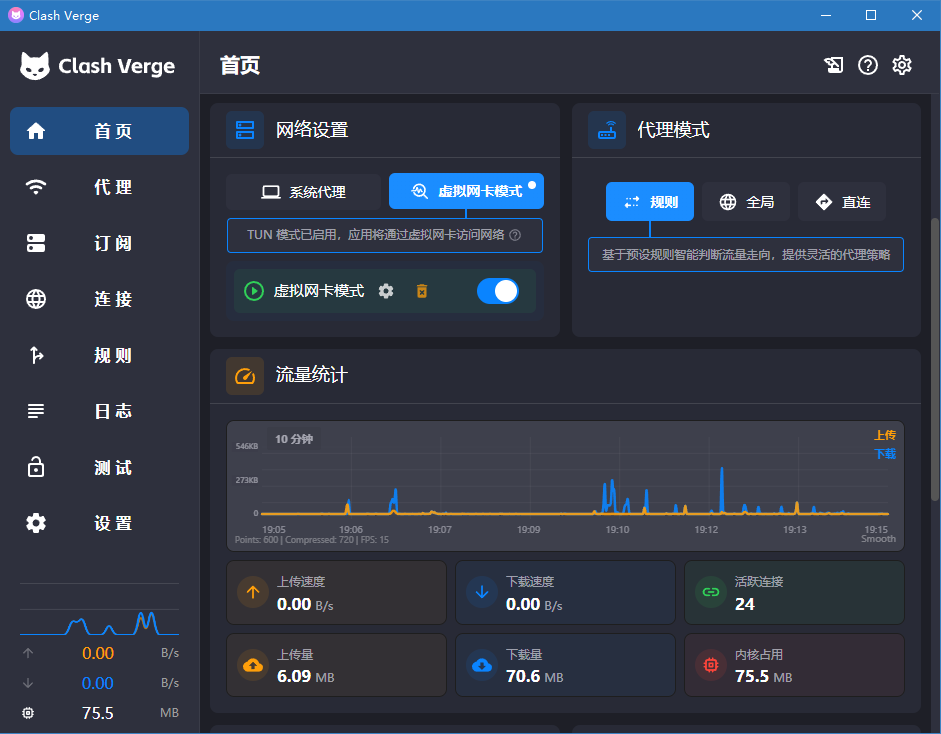The height and width of the screenshot is (734, 941).
Task: Open TUN mode gear settings icon
Action: click(386, 291)
